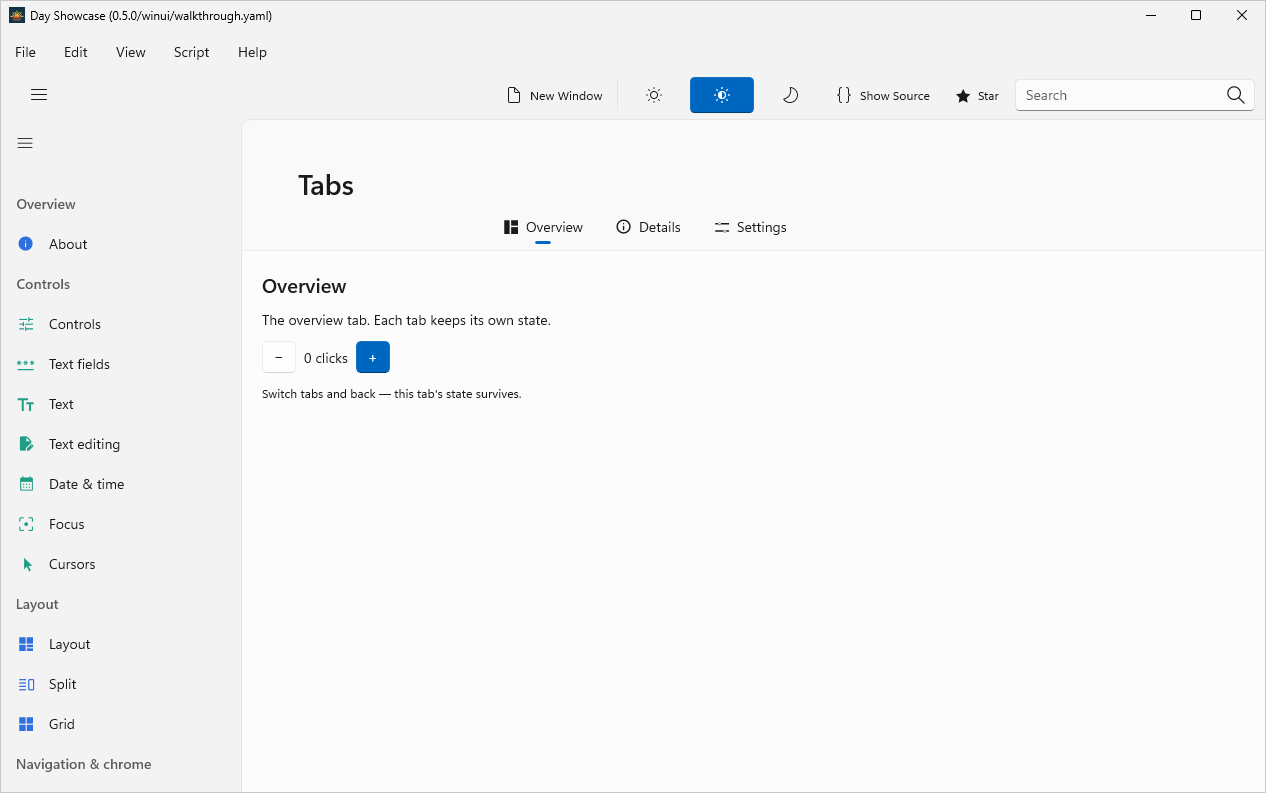Open the Script menu

tap(191, 52)
